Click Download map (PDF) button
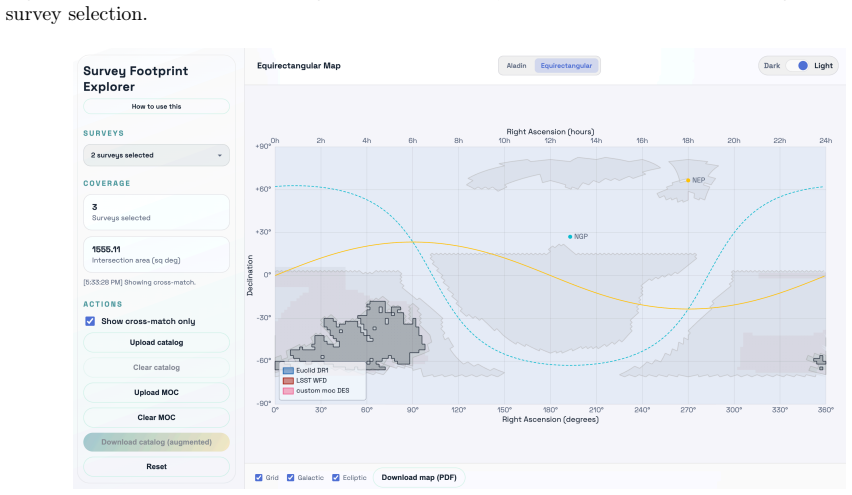Image resolution: width=852 pixels, height=495 pixels. click(419, 478)
